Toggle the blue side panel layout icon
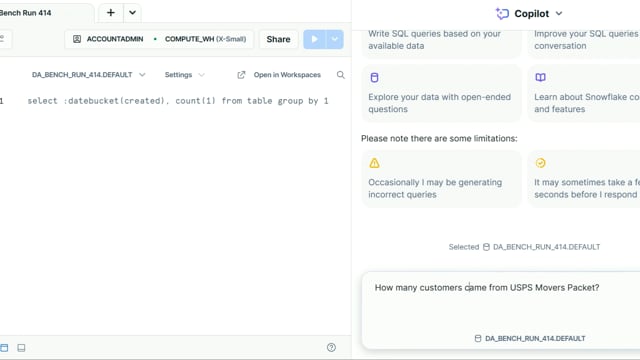 pos(4,348)
